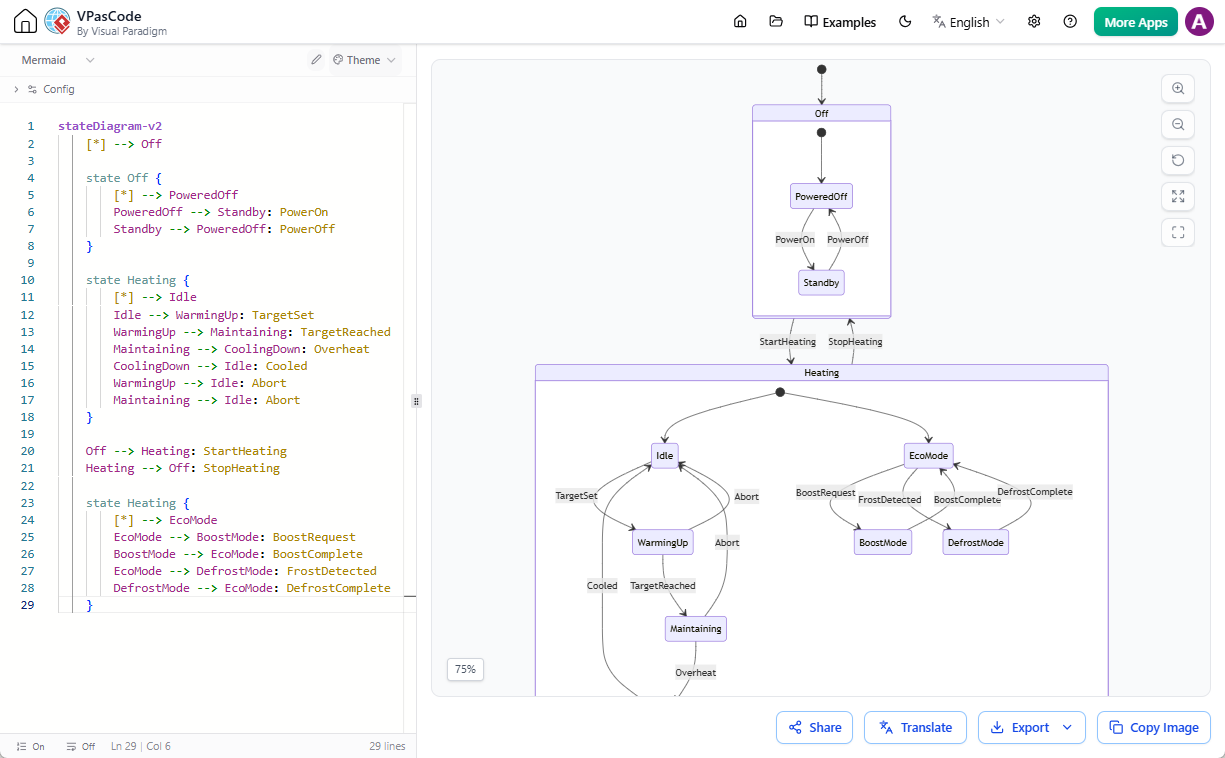Screen dimensions: 1225x758
Task: Open the user avatar A menu
Action: [x=1199, y=22]
